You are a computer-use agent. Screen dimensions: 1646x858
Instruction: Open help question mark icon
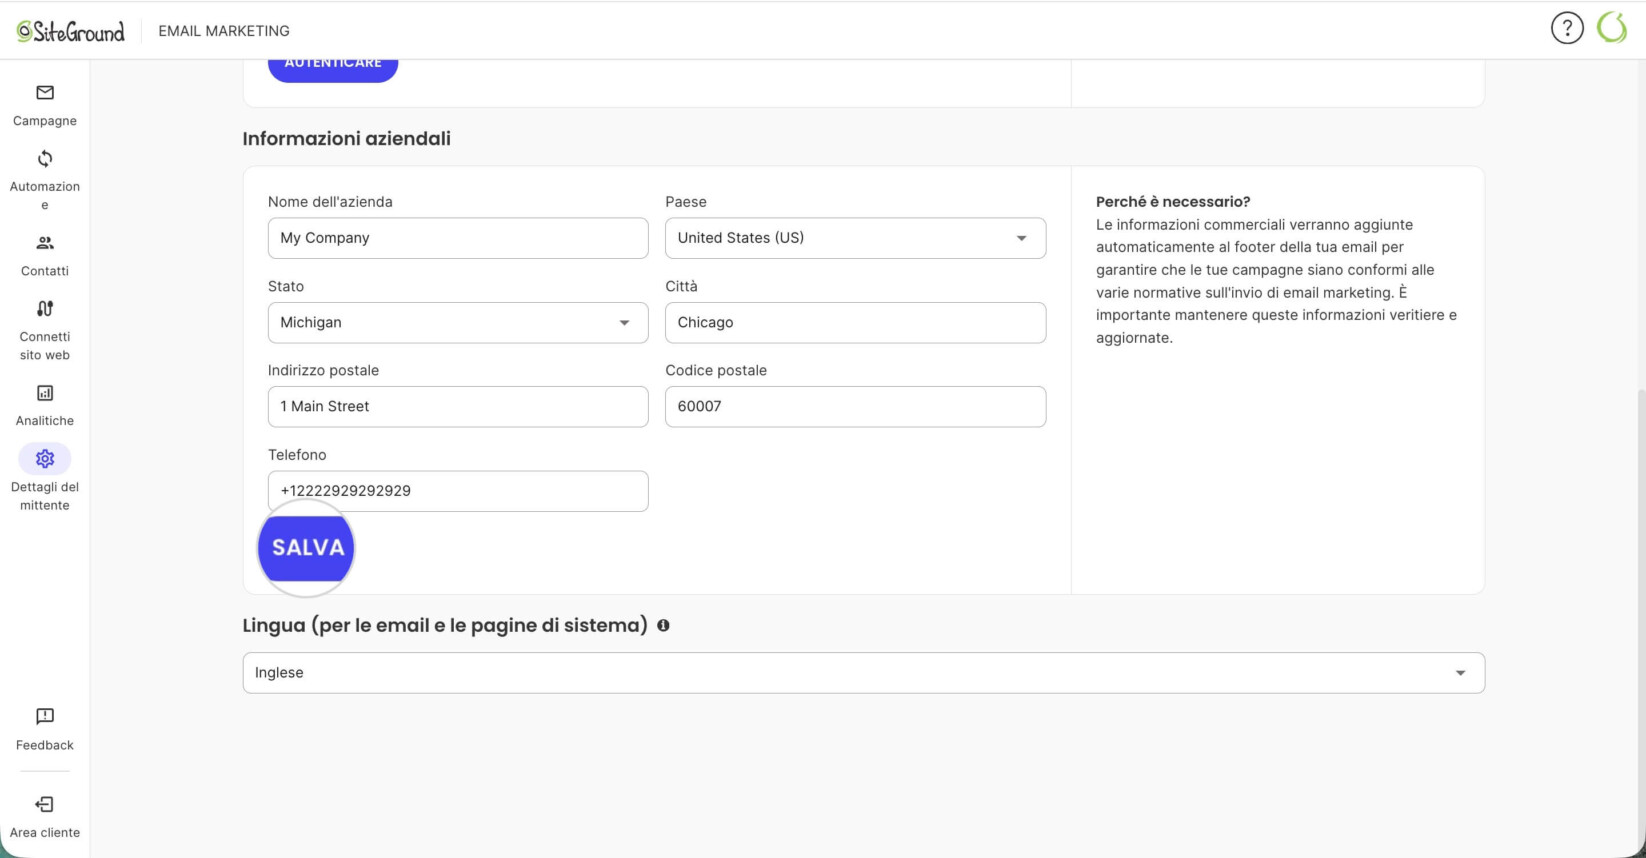1567,28
